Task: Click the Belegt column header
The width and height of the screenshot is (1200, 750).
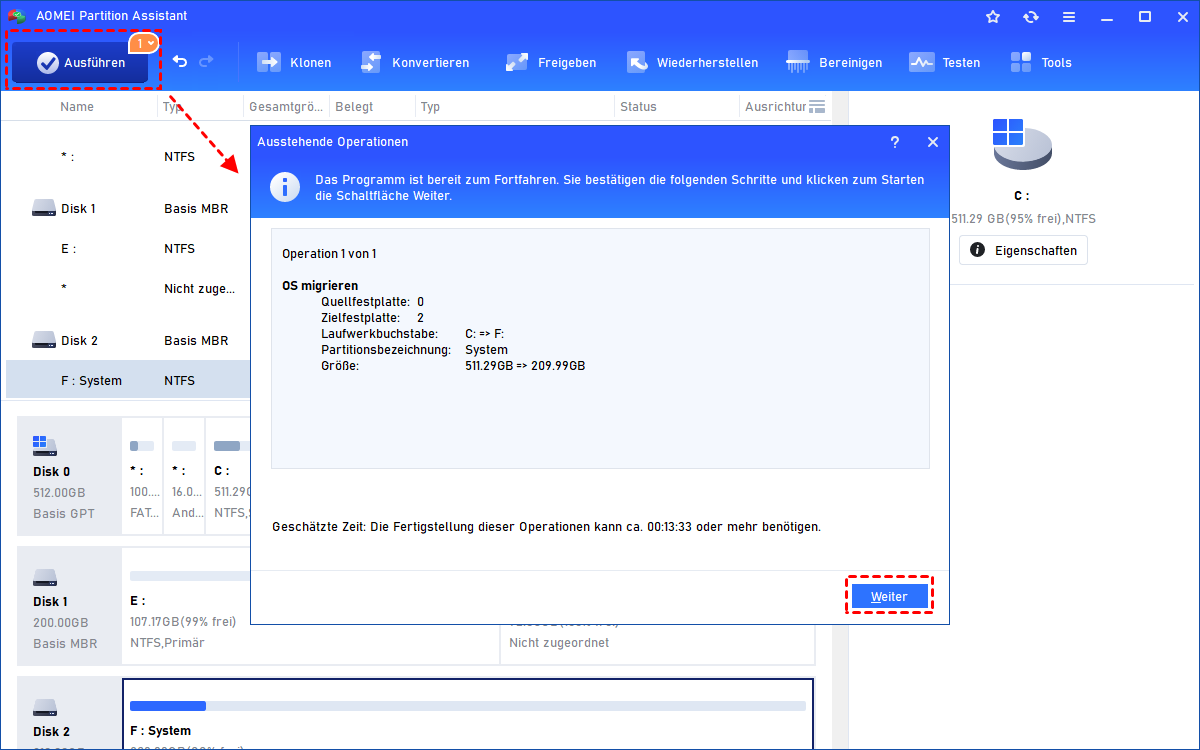Action: (354, 106)
